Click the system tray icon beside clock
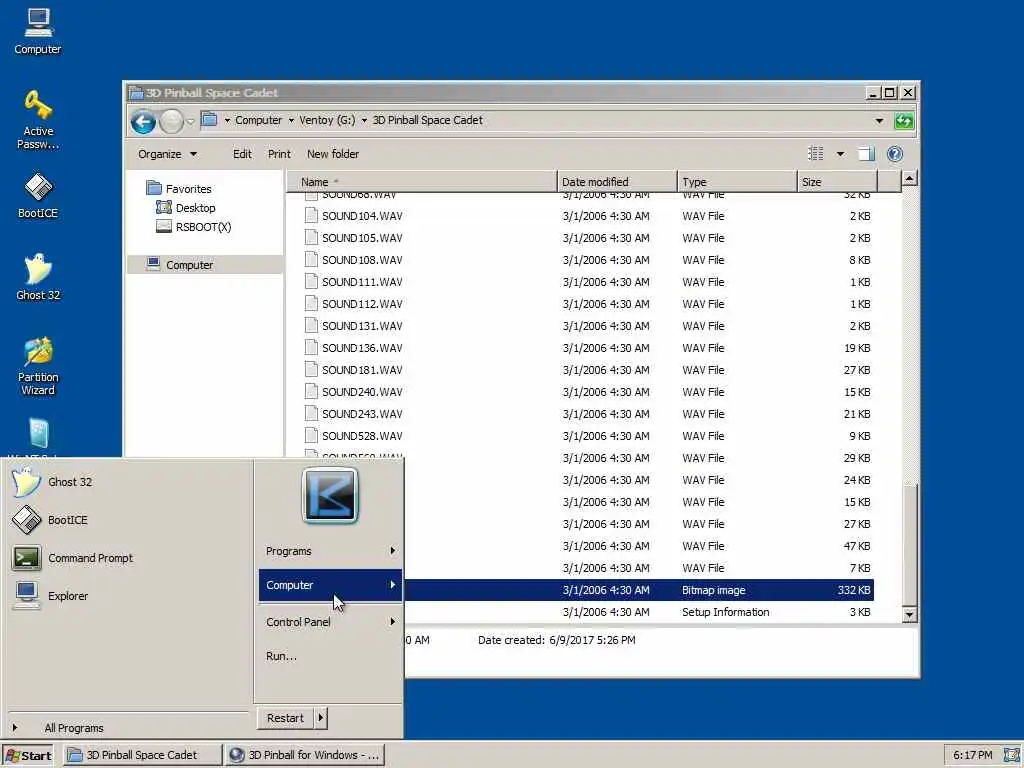1024x768 pixels. (1012, 755)
